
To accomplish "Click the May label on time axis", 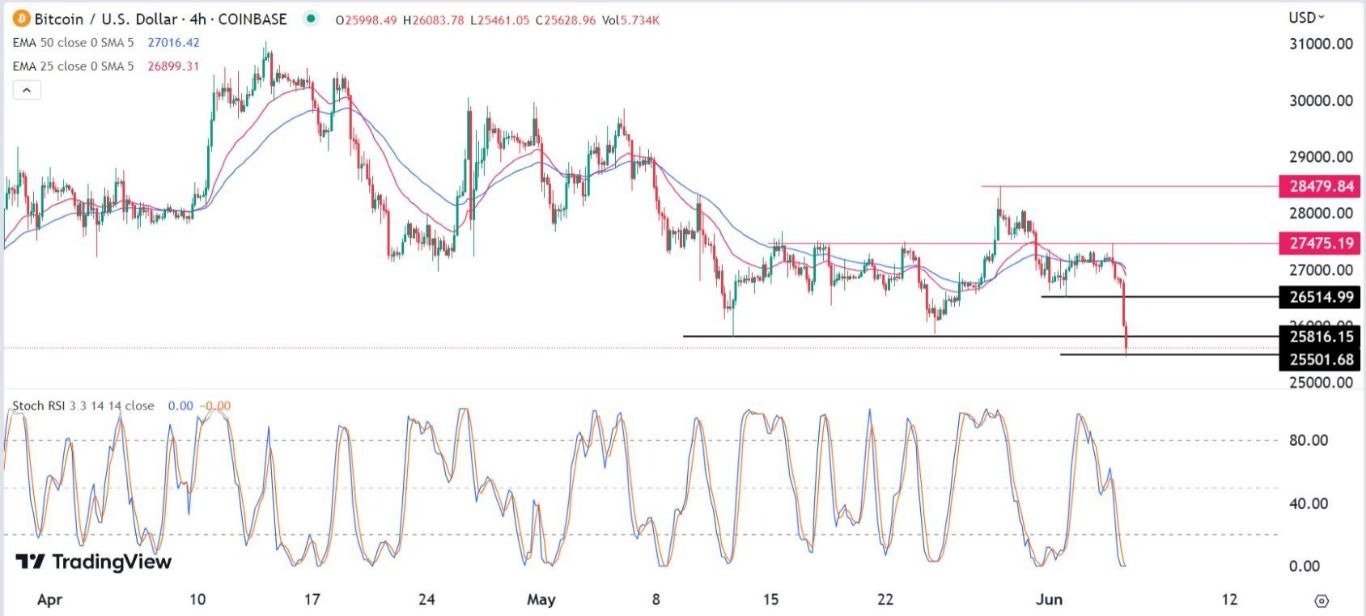I will click(x=541, y=599).
